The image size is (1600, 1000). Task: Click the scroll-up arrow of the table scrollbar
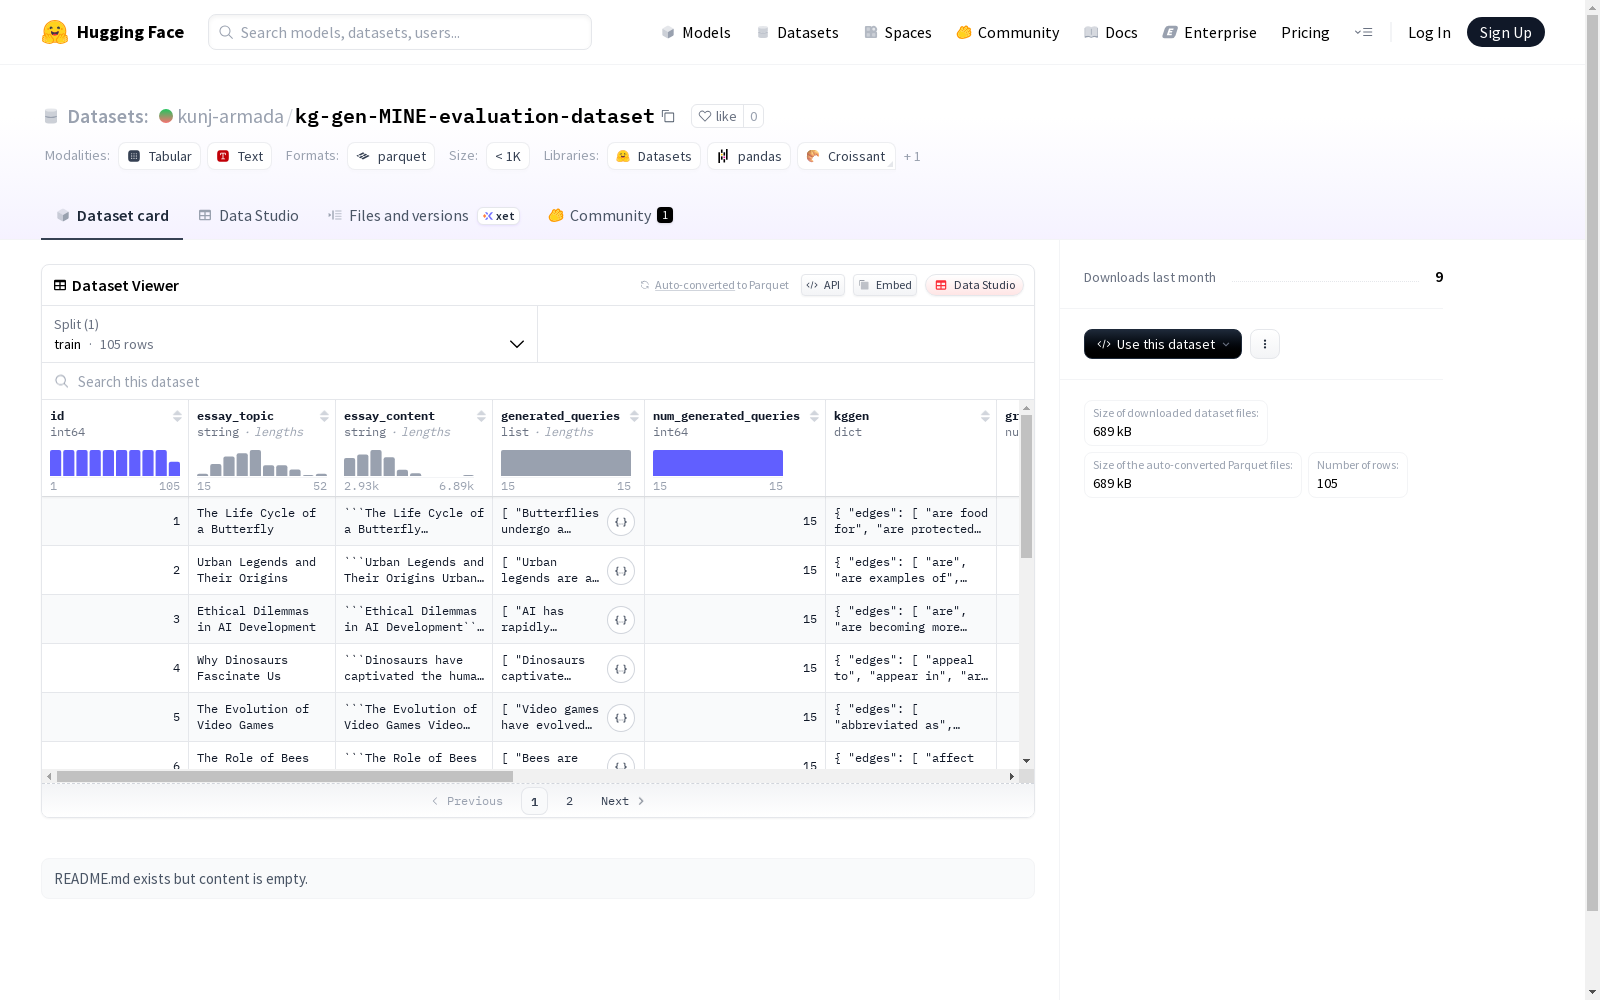1026,409
